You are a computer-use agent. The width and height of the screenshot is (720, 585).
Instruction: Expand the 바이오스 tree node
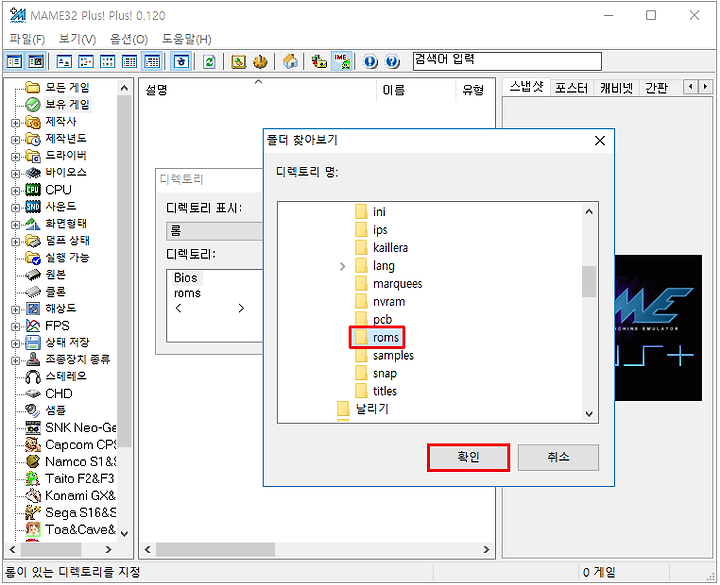tap(15, 174)
